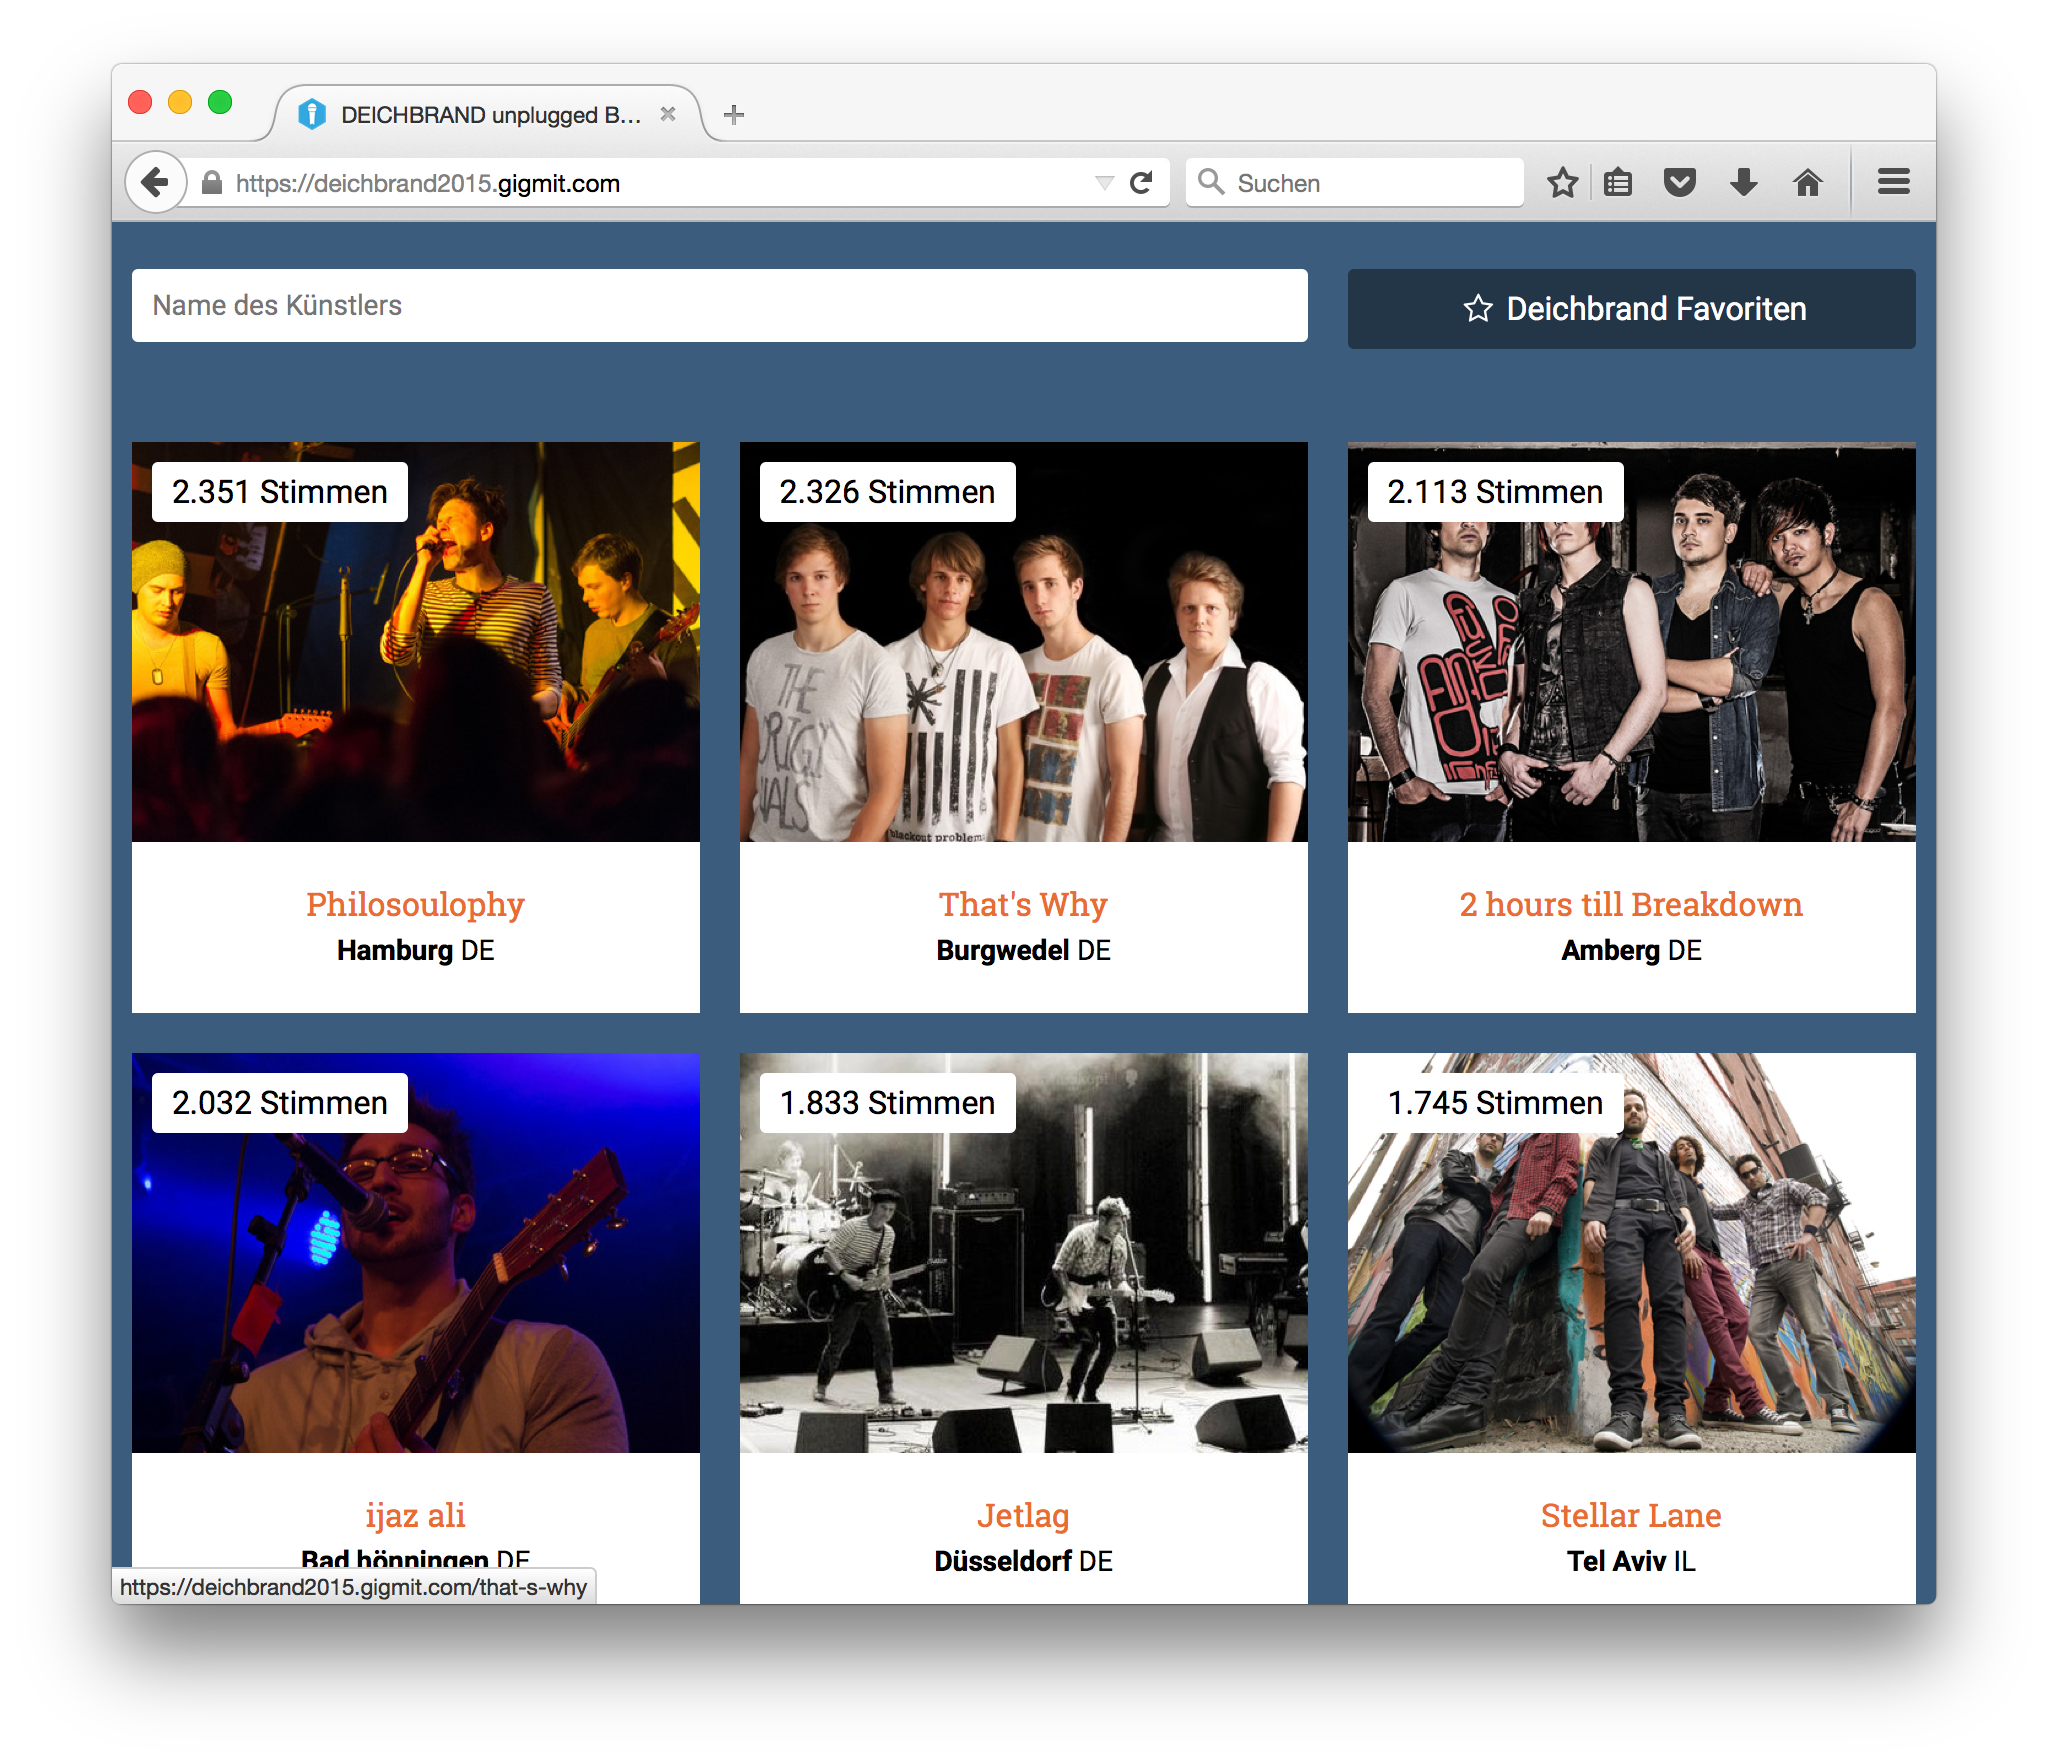Click the address bar URL deichbrand2015.gigmit.com
The height and width of the screenshot is (1764, 2048).
(428, 183)
